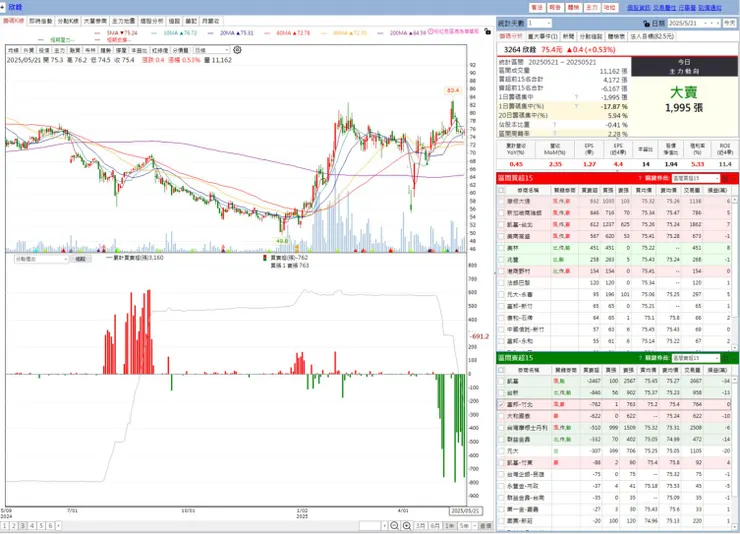The width and height of the screenshot is (740, 534).
Task: Click the lock icon above the K-line chart
Action: [488, 32]
